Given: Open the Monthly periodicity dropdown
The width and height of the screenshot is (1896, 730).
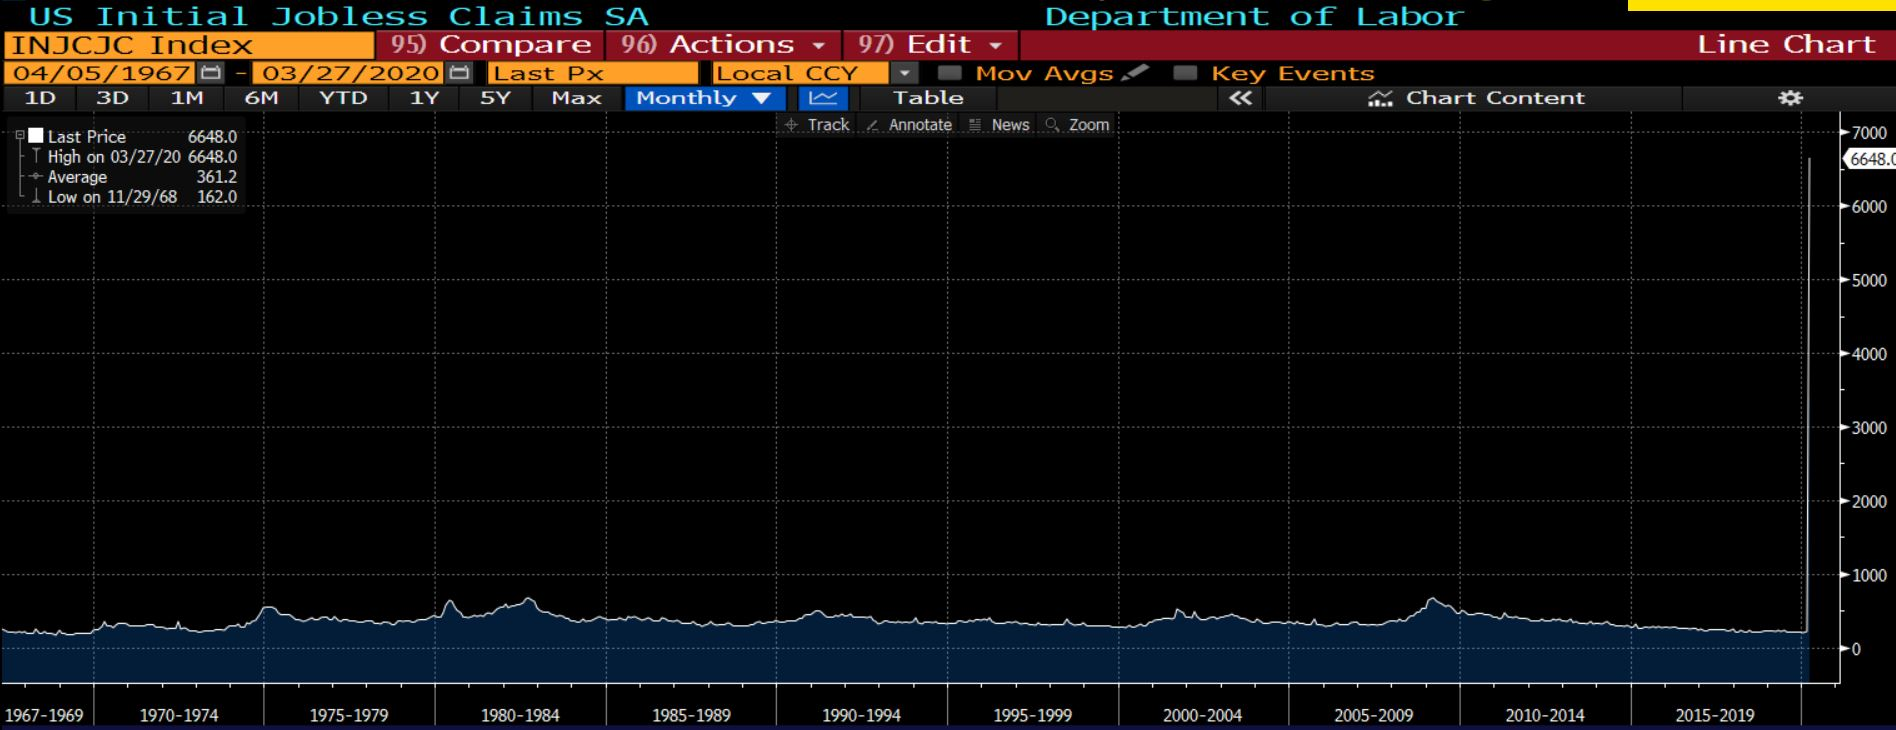Looking at the screenshot, I should tap(705, 98).
